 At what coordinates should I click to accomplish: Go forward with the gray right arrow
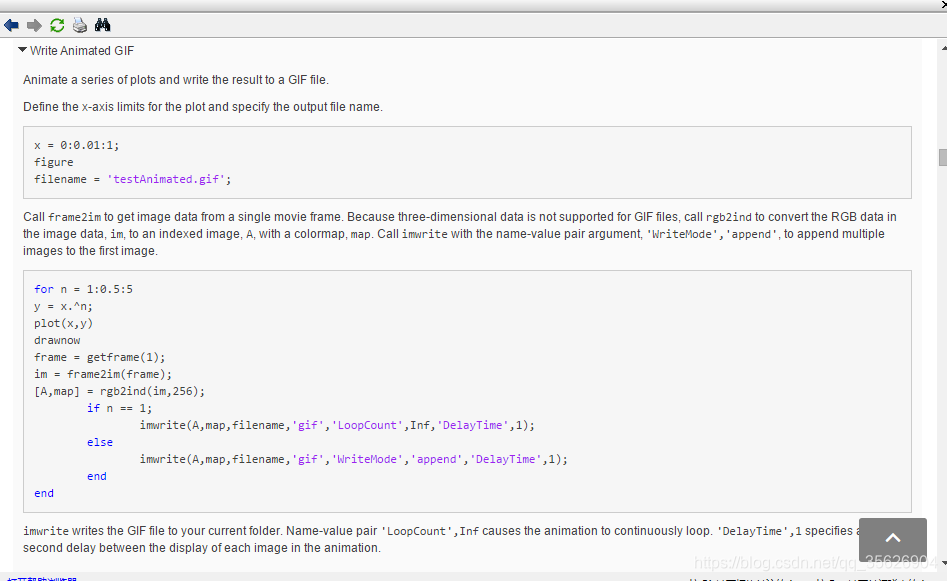point(34,25)
